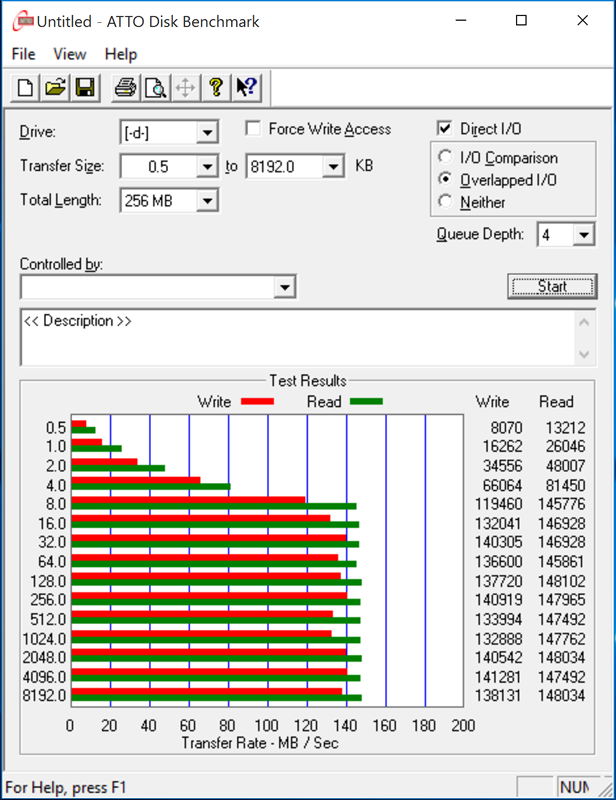Expand the Controlled by dropdown
The height and width of the screenshot is (800, 616).
[285, 287]
